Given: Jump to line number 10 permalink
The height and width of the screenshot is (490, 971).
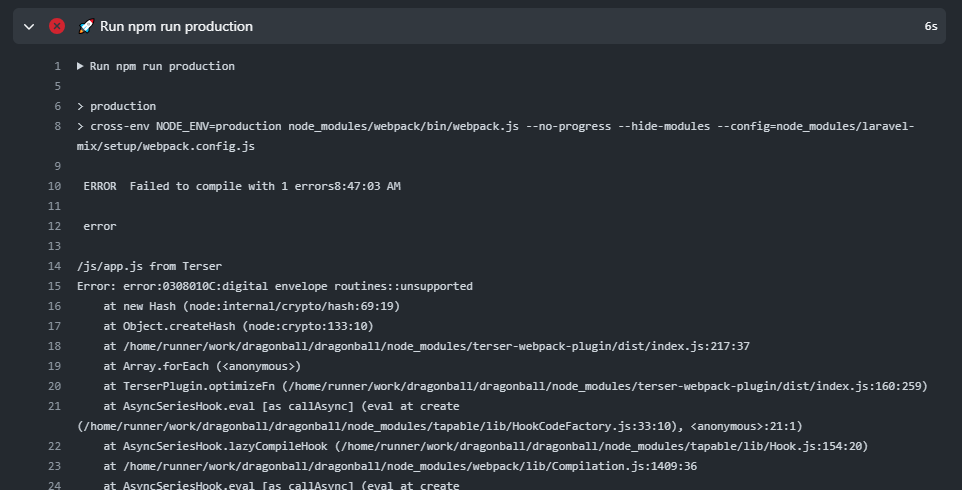Looking at the screenshot, I should point(54,186).
